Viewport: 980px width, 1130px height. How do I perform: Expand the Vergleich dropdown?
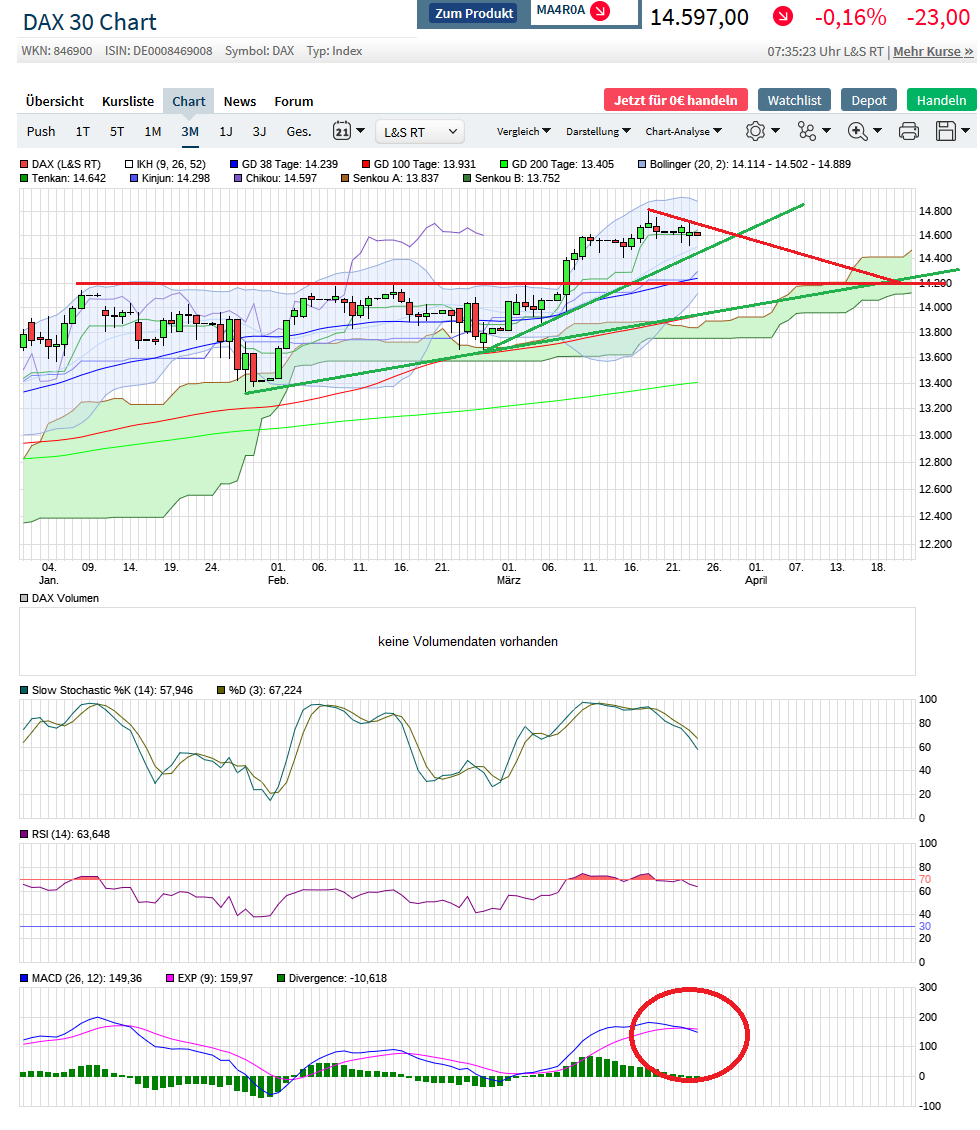click(523, 131)
